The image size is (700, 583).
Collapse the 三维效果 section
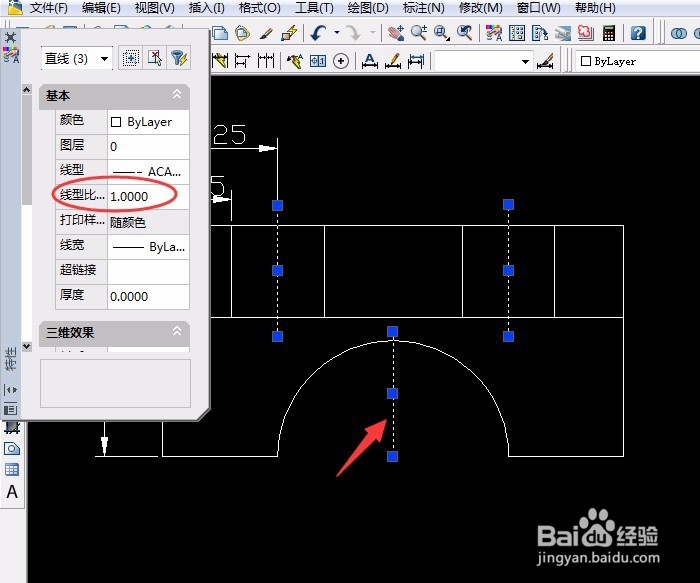click(177, 331)
